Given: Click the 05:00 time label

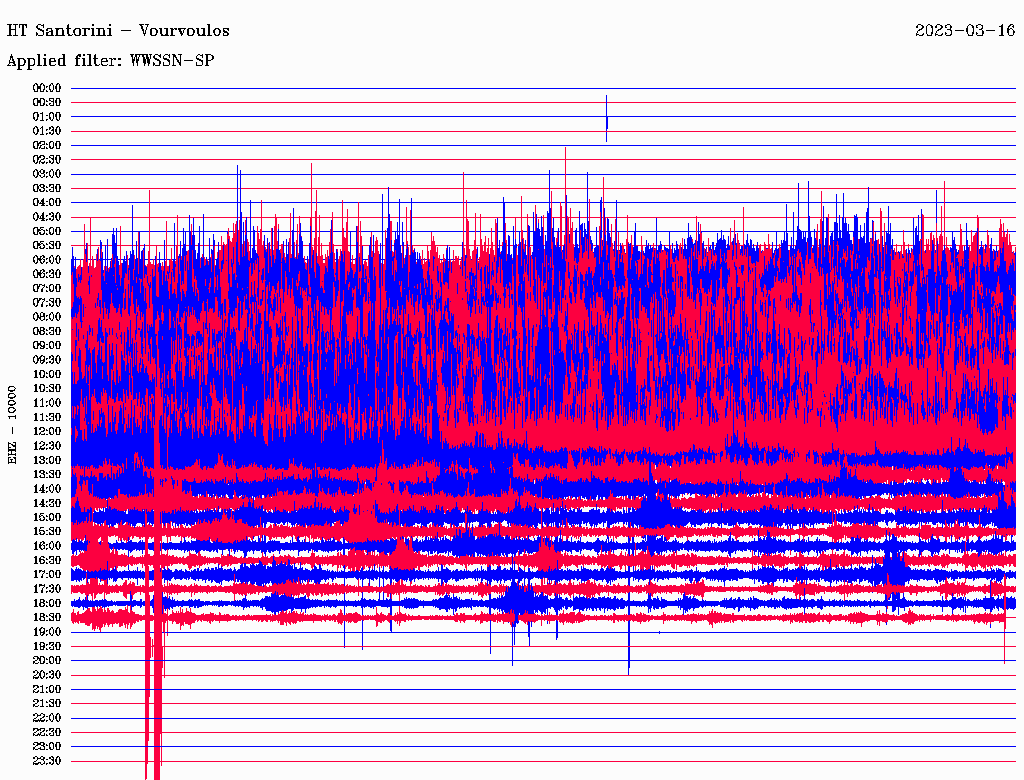Looking at the screenshot, I should (x=47, y=231).
